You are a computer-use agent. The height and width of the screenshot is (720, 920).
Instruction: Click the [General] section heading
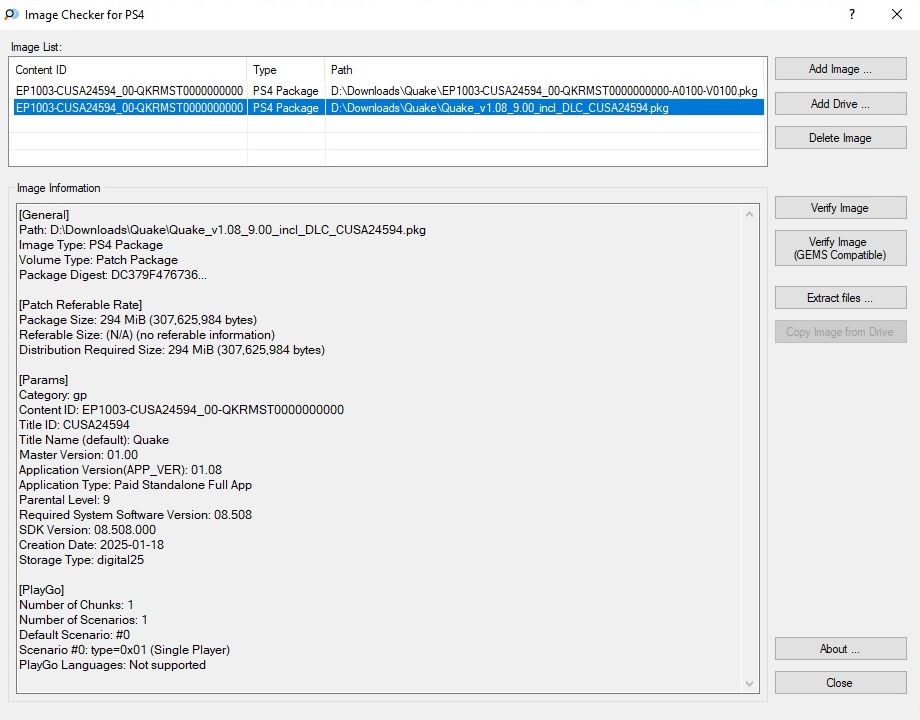click(x=44, y=215)
